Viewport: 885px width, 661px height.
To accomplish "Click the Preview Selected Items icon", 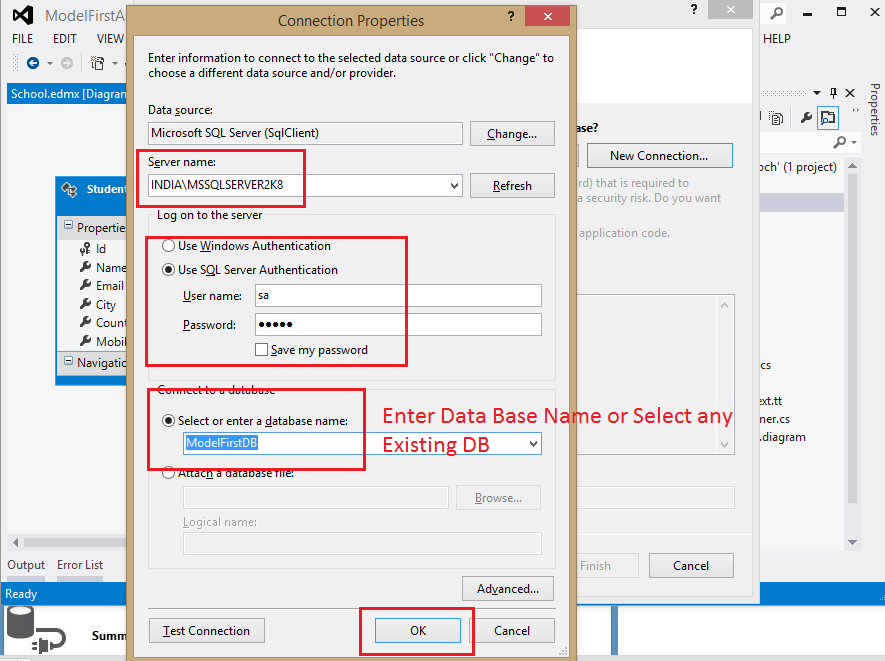I will pos(828,117).
